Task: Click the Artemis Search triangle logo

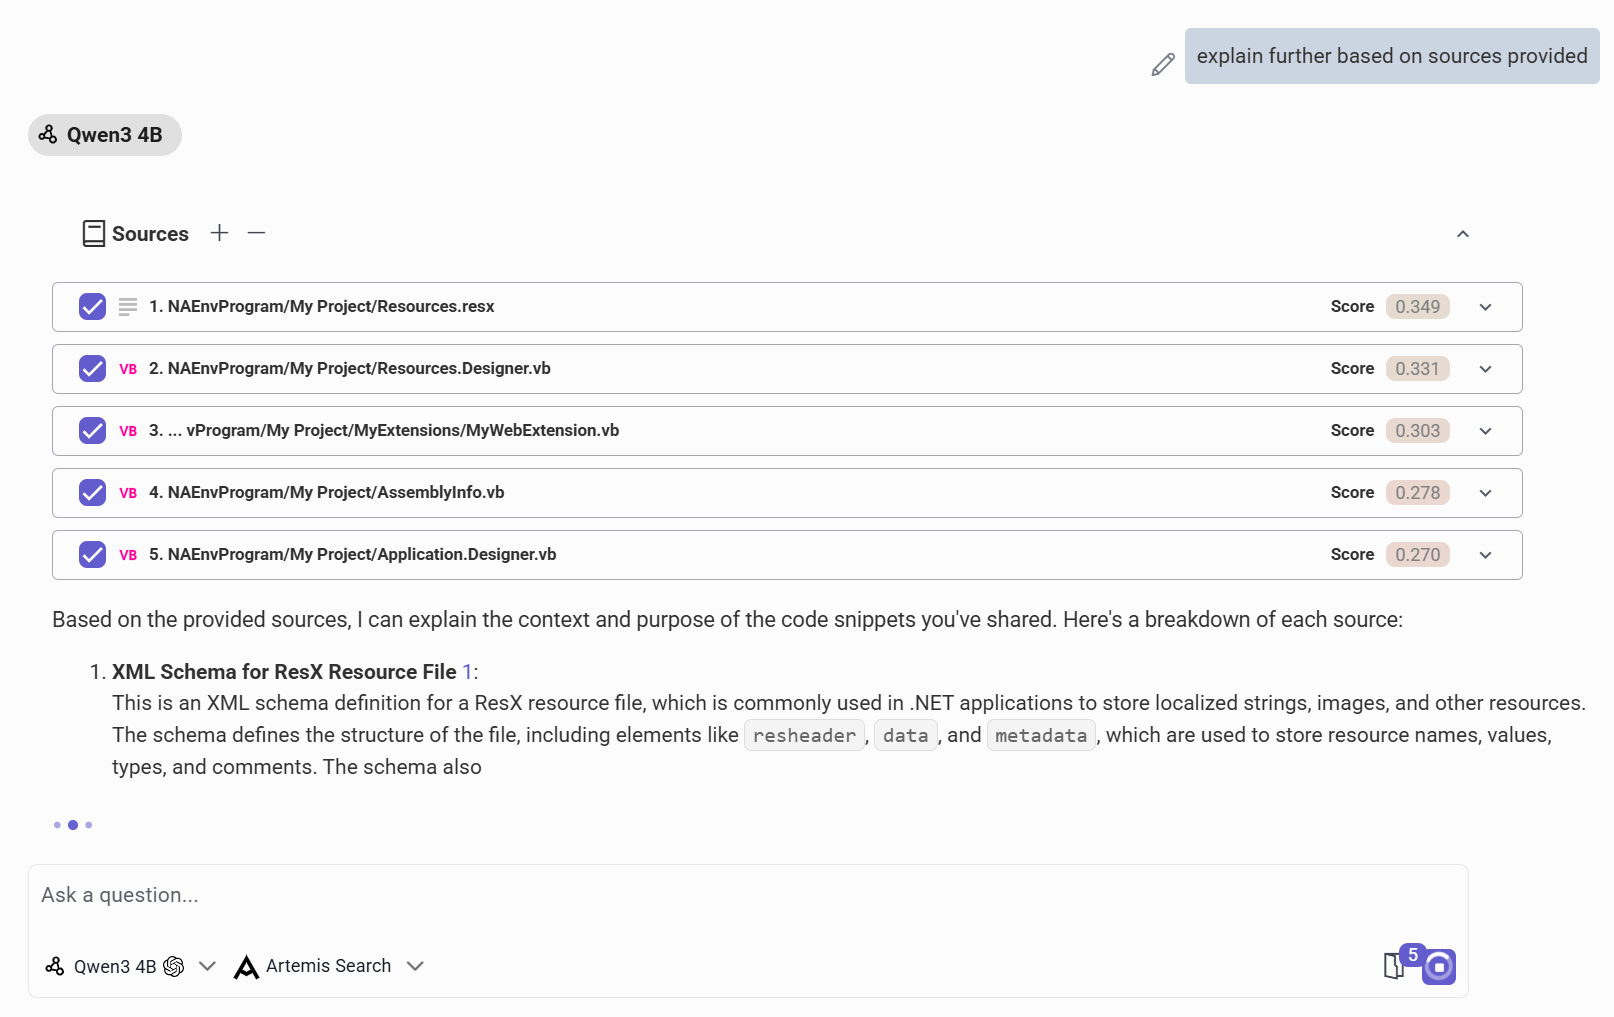Action: click(245, 966)
